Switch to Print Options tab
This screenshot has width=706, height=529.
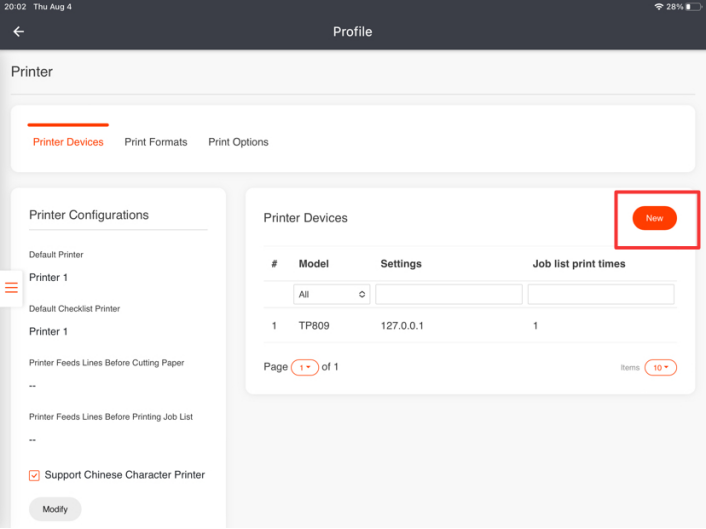[x=238, y=142]
